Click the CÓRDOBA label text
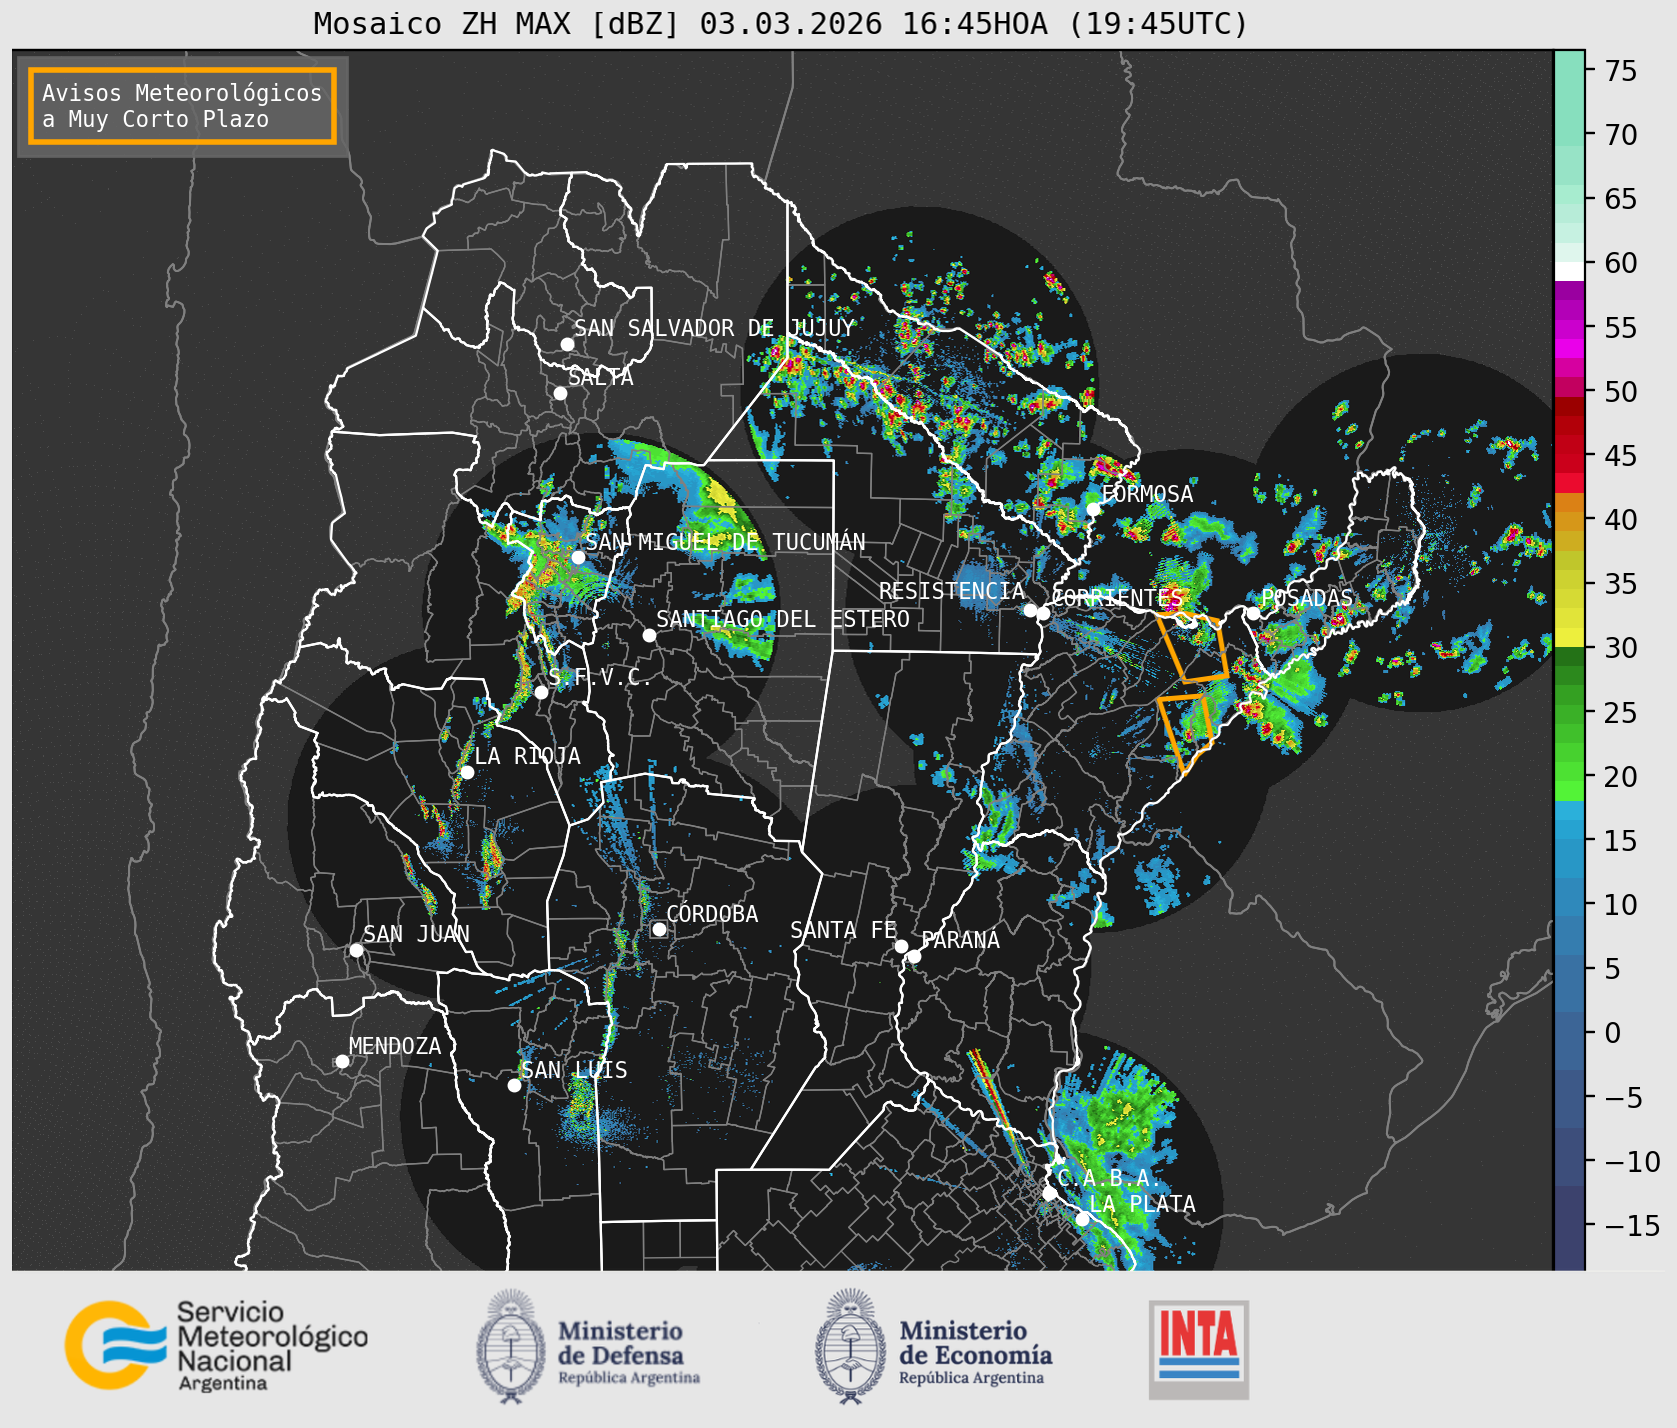 point(712,914)
